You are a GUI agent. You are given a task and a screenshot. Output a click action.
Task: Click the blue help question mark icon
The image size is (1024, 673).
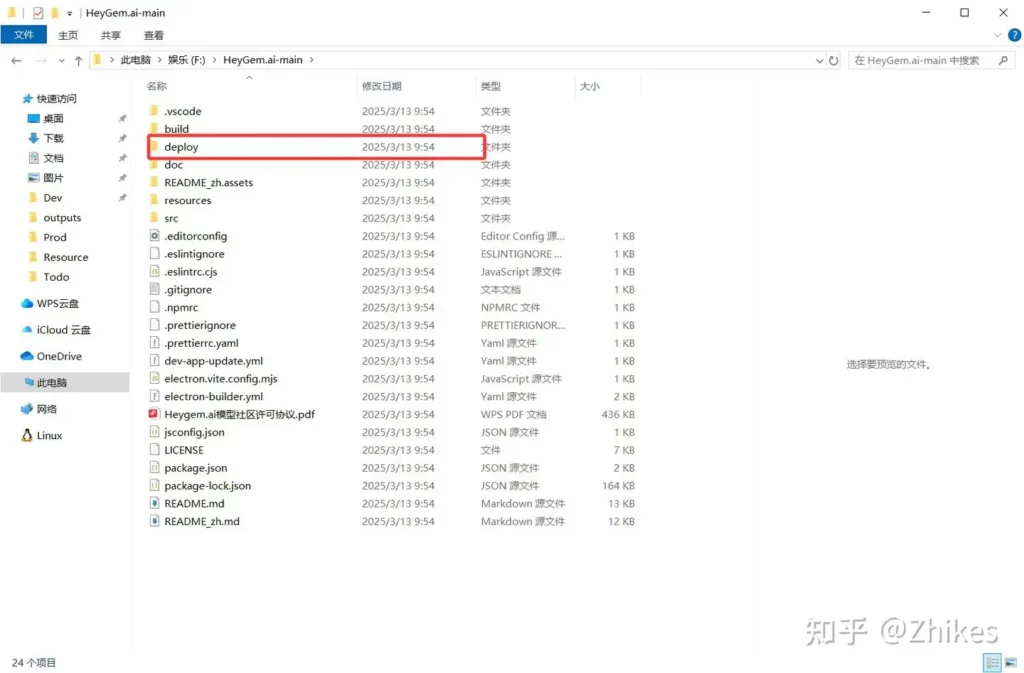(1013, 35)
